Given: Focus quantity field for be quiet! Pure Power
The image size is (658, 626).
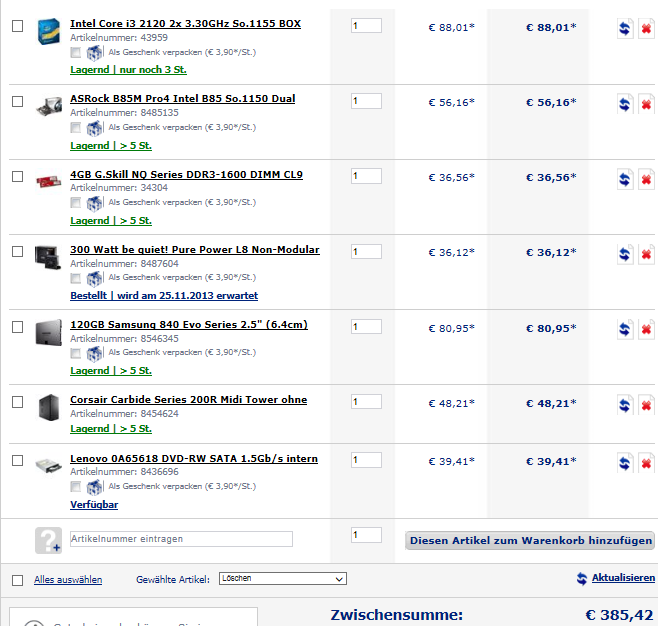Looking at the screenshot, I should coord(366,252).
